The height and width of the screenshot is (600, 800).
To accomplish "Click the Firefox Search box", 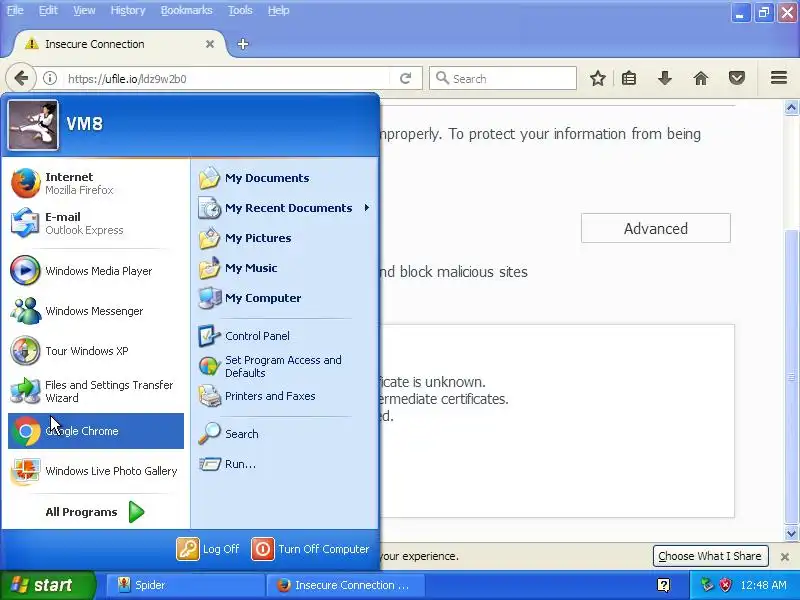I will pyautogui.click(x=503, y=79).
